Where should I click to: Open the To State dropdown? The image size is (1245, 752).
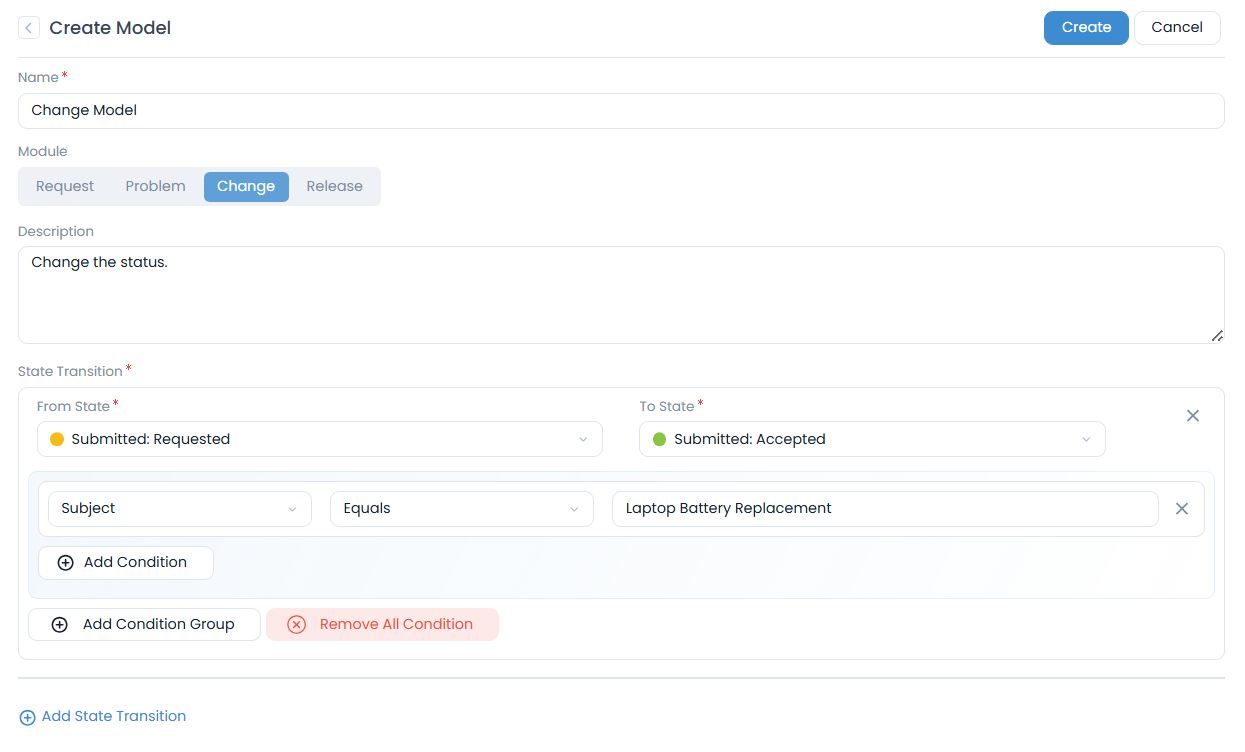coord(872,440)
